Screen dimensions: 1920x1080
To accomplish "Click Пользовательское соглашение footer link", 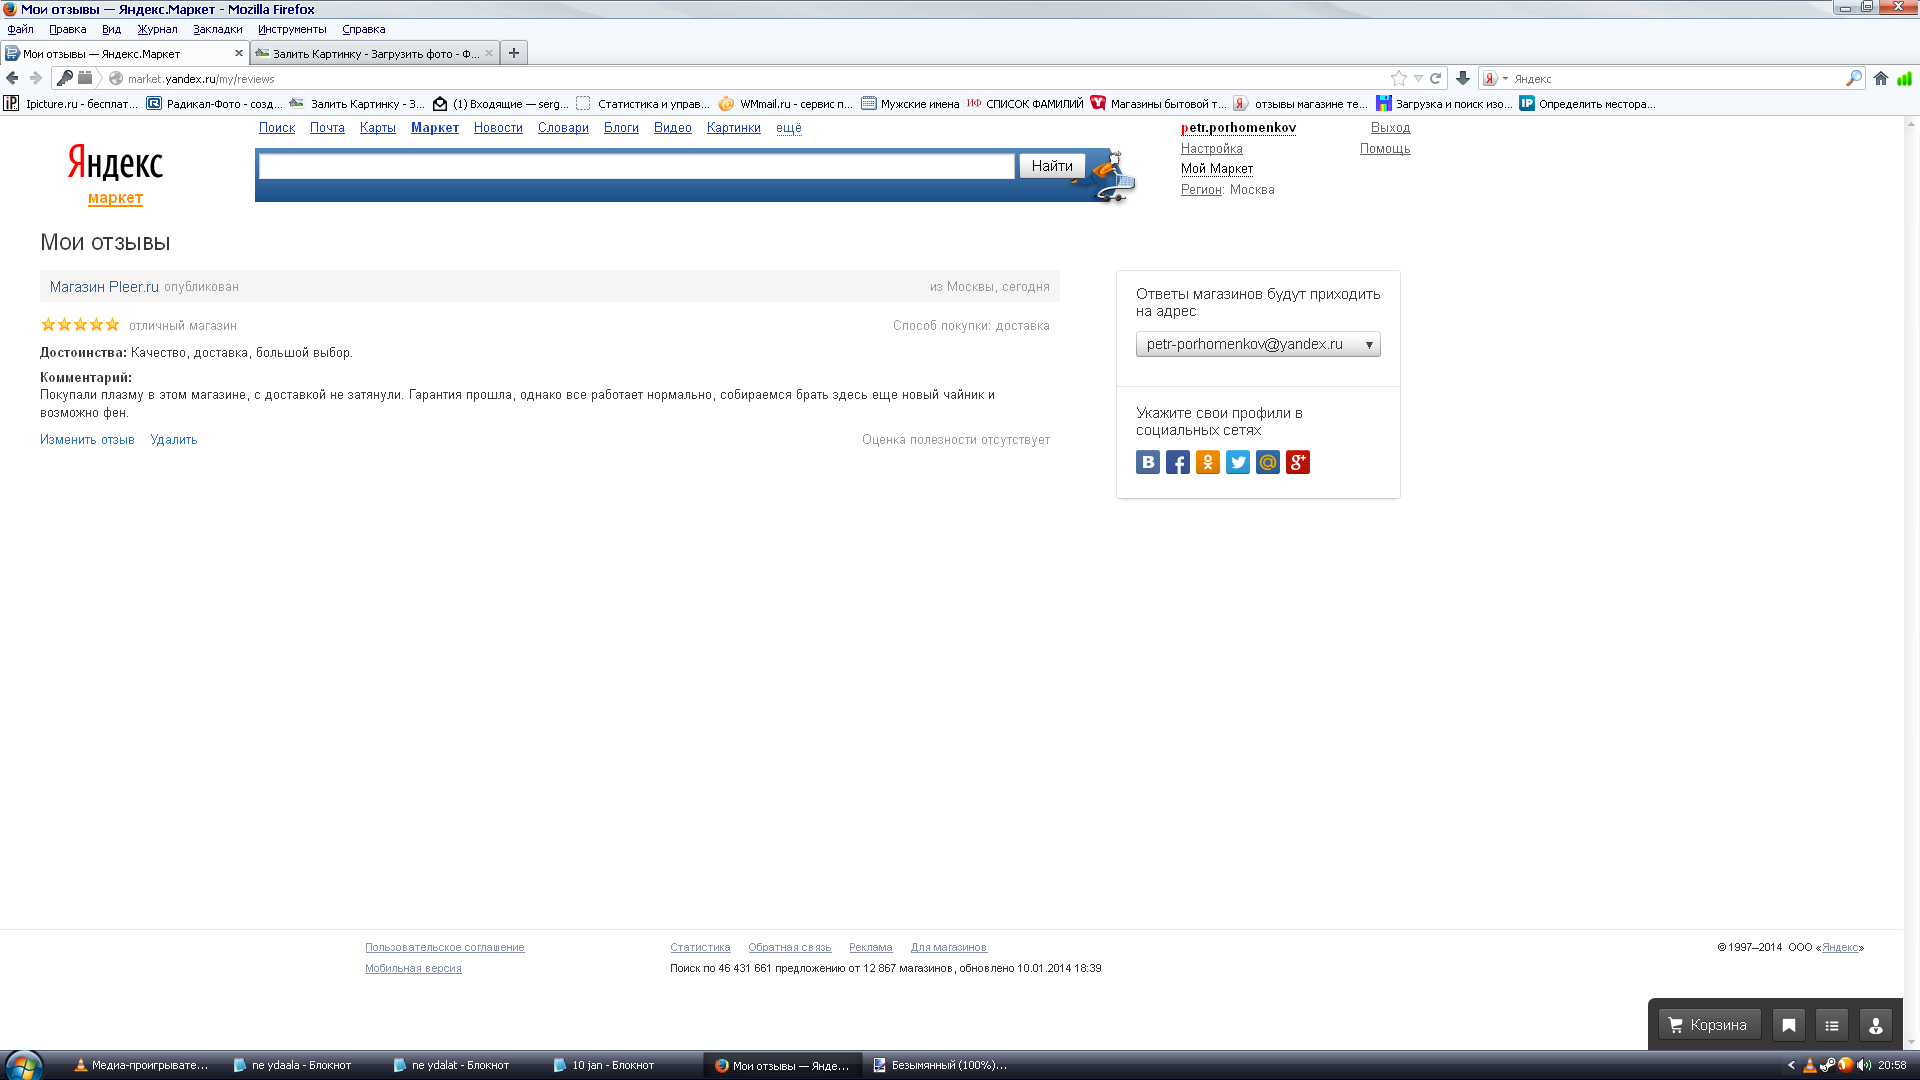I will (x=444, y=948).
